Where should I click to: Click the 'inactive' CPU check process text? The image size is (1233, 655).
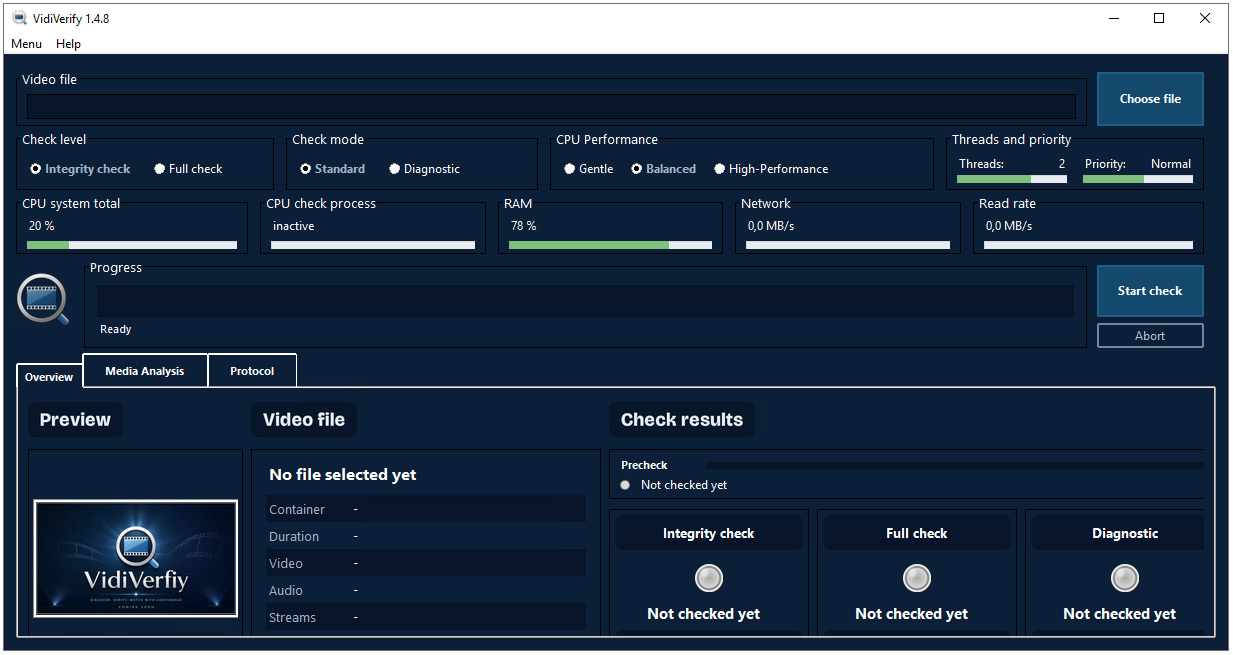coord(294,226)
